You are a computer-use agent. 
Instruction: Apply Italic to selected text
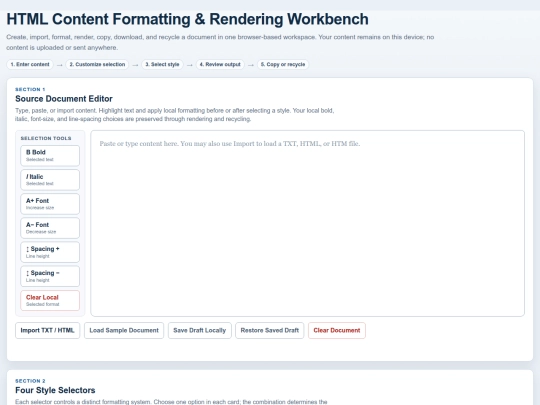[x=50, y=180]
